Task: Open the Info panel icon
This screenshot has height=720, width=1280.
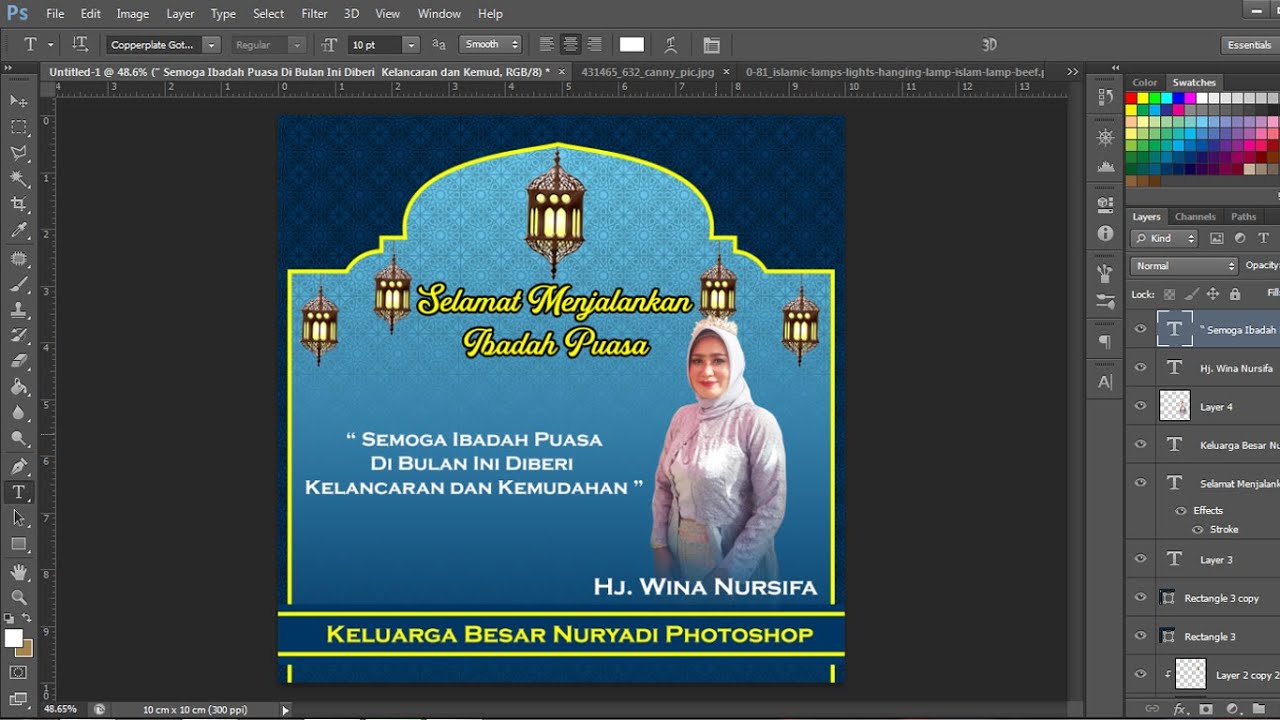Action: click(x=1105, y=233)
